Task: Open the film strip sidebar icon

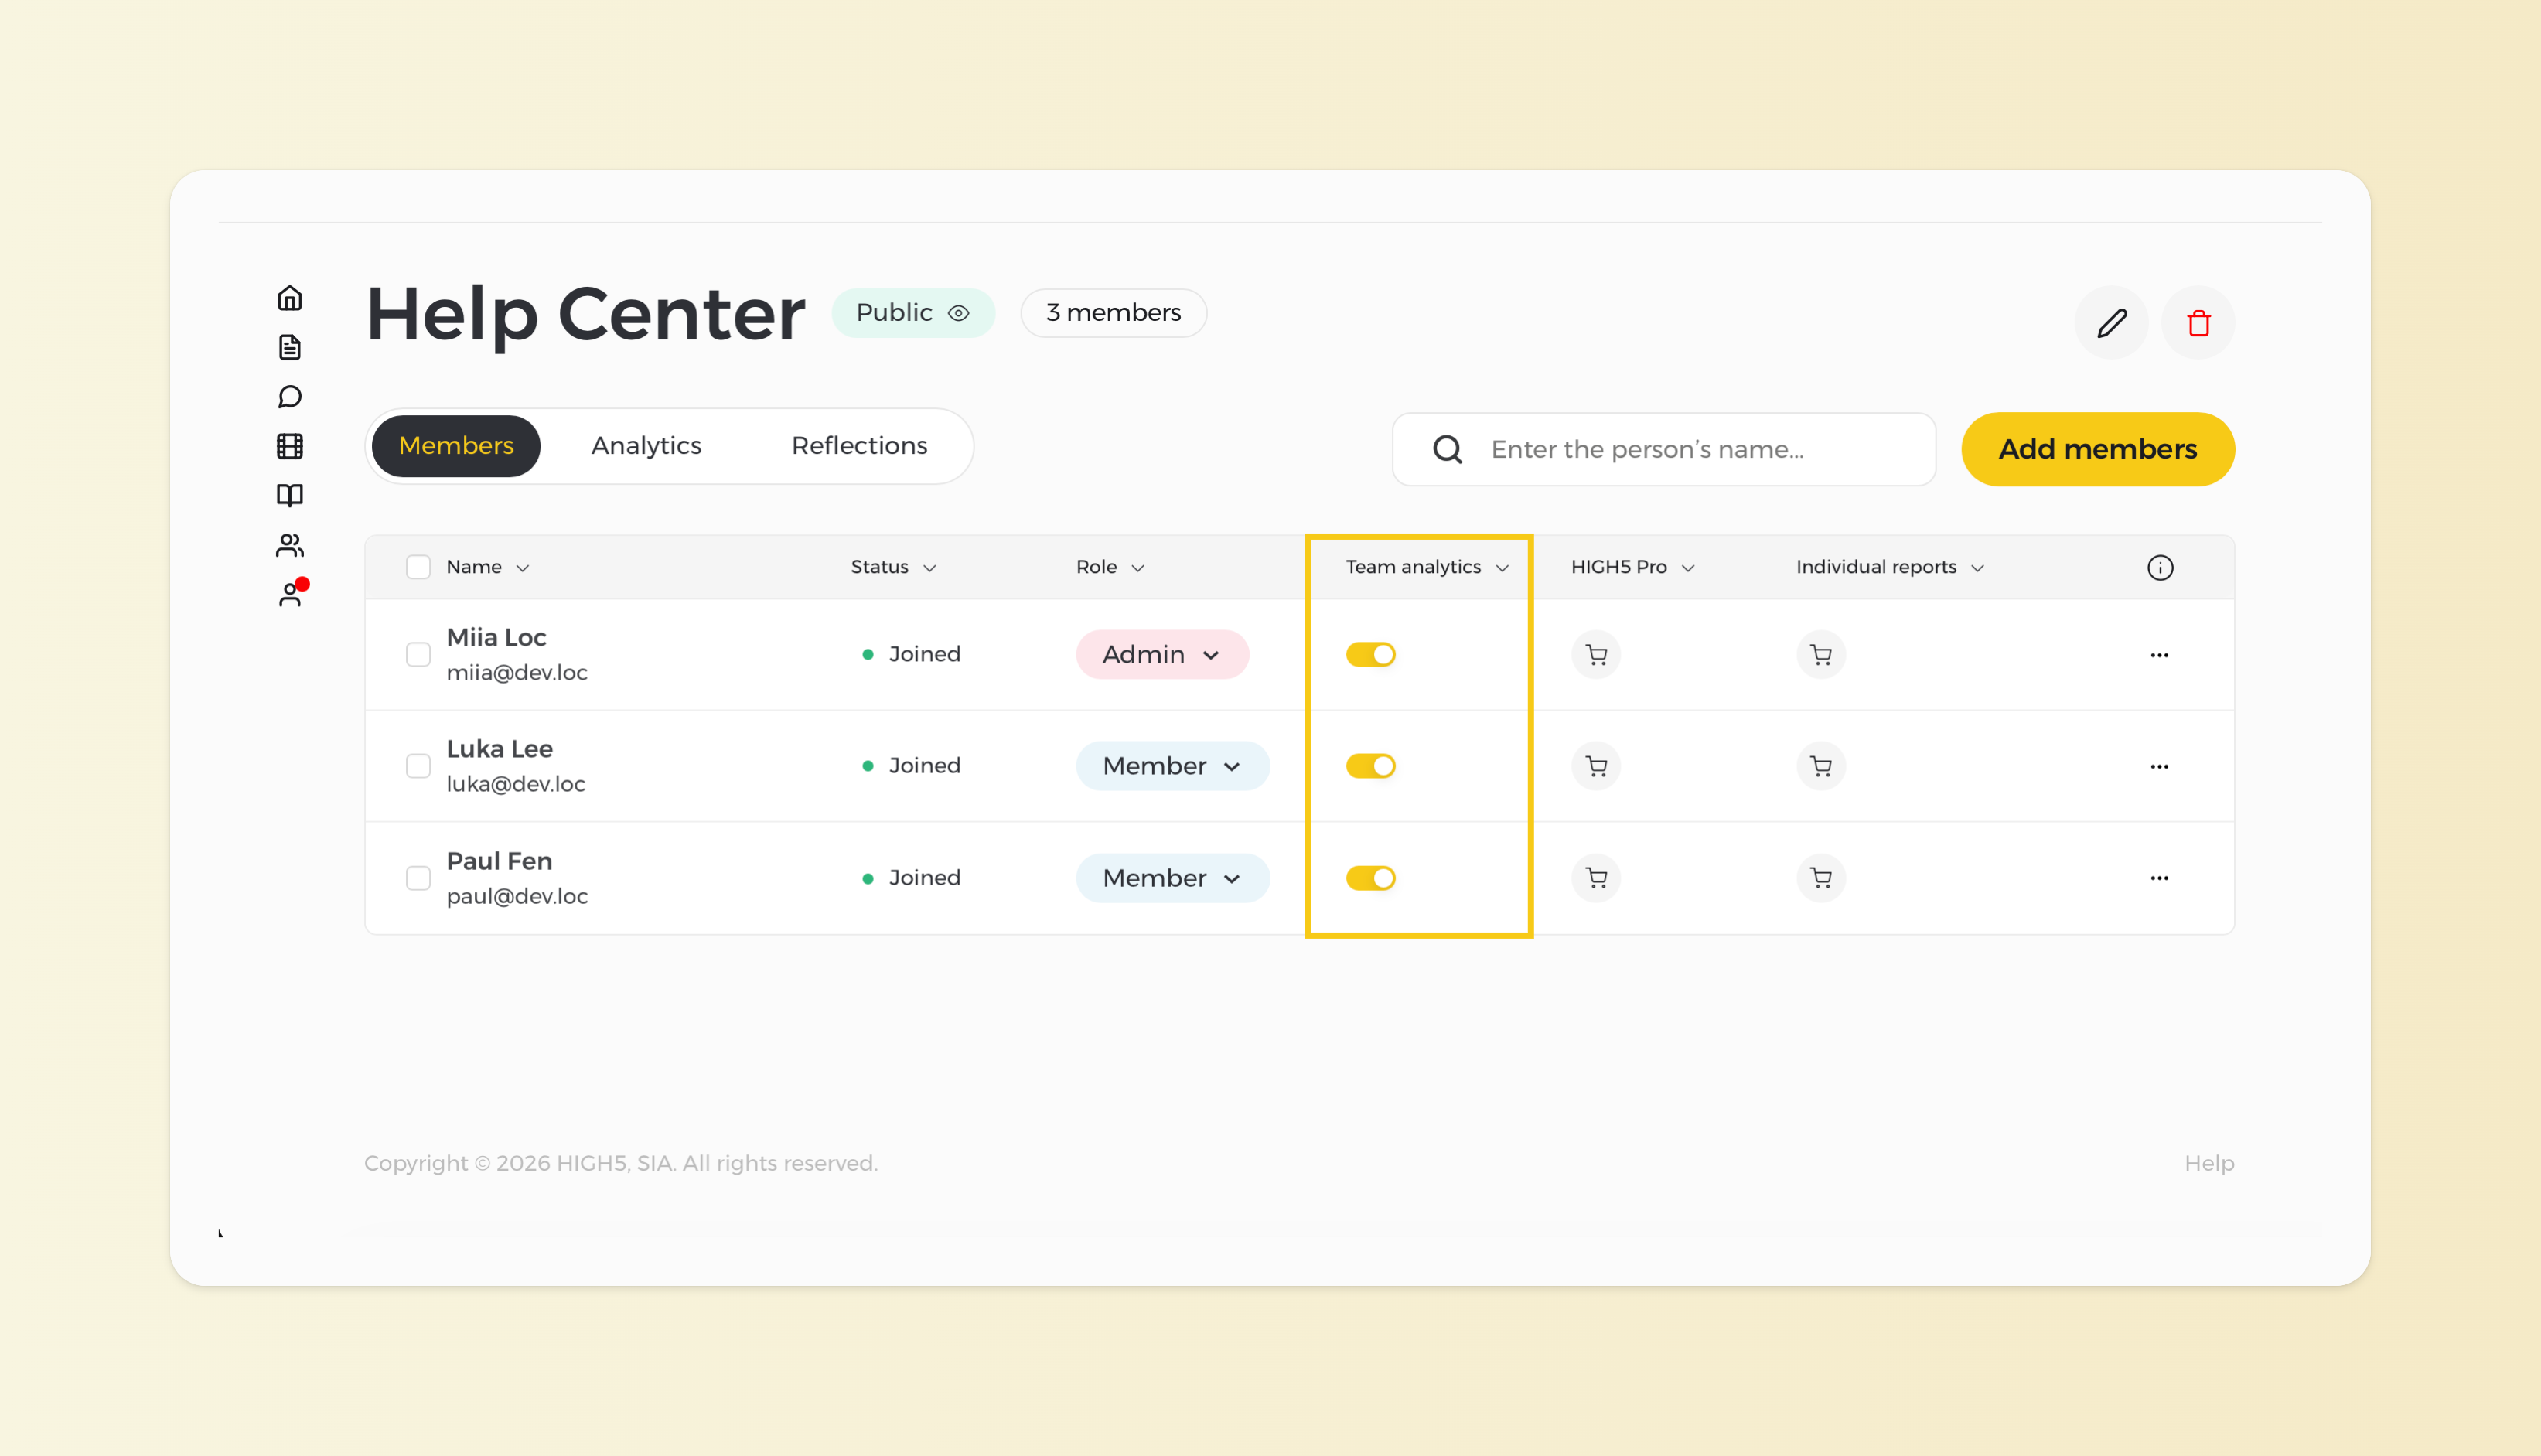Action: pos(290,446)
